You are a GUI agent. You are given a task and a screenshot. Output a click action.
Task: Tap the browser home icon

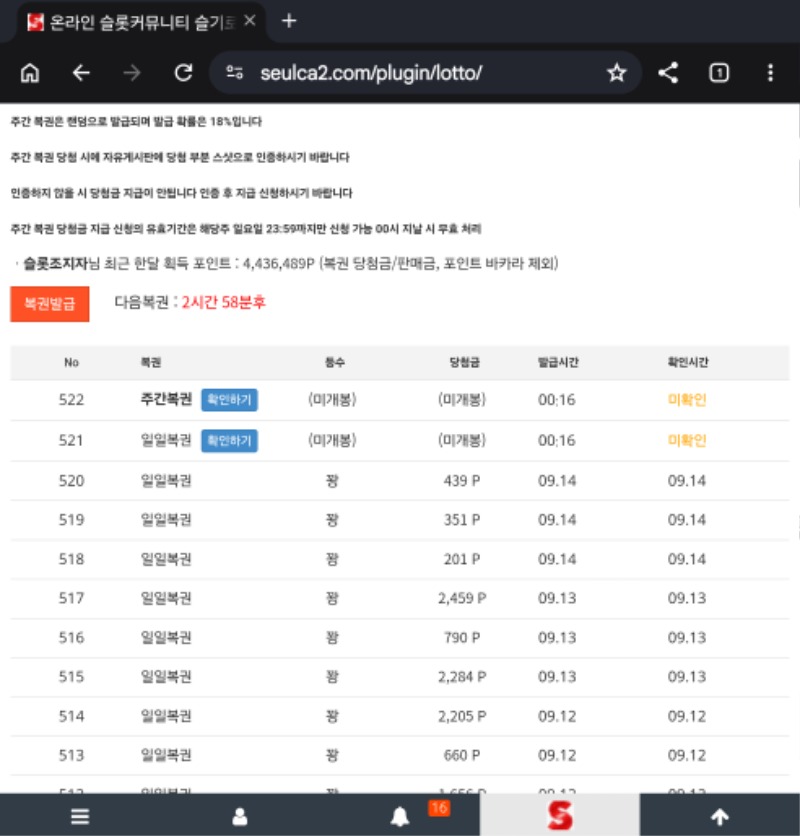click(x=30, y=73)
